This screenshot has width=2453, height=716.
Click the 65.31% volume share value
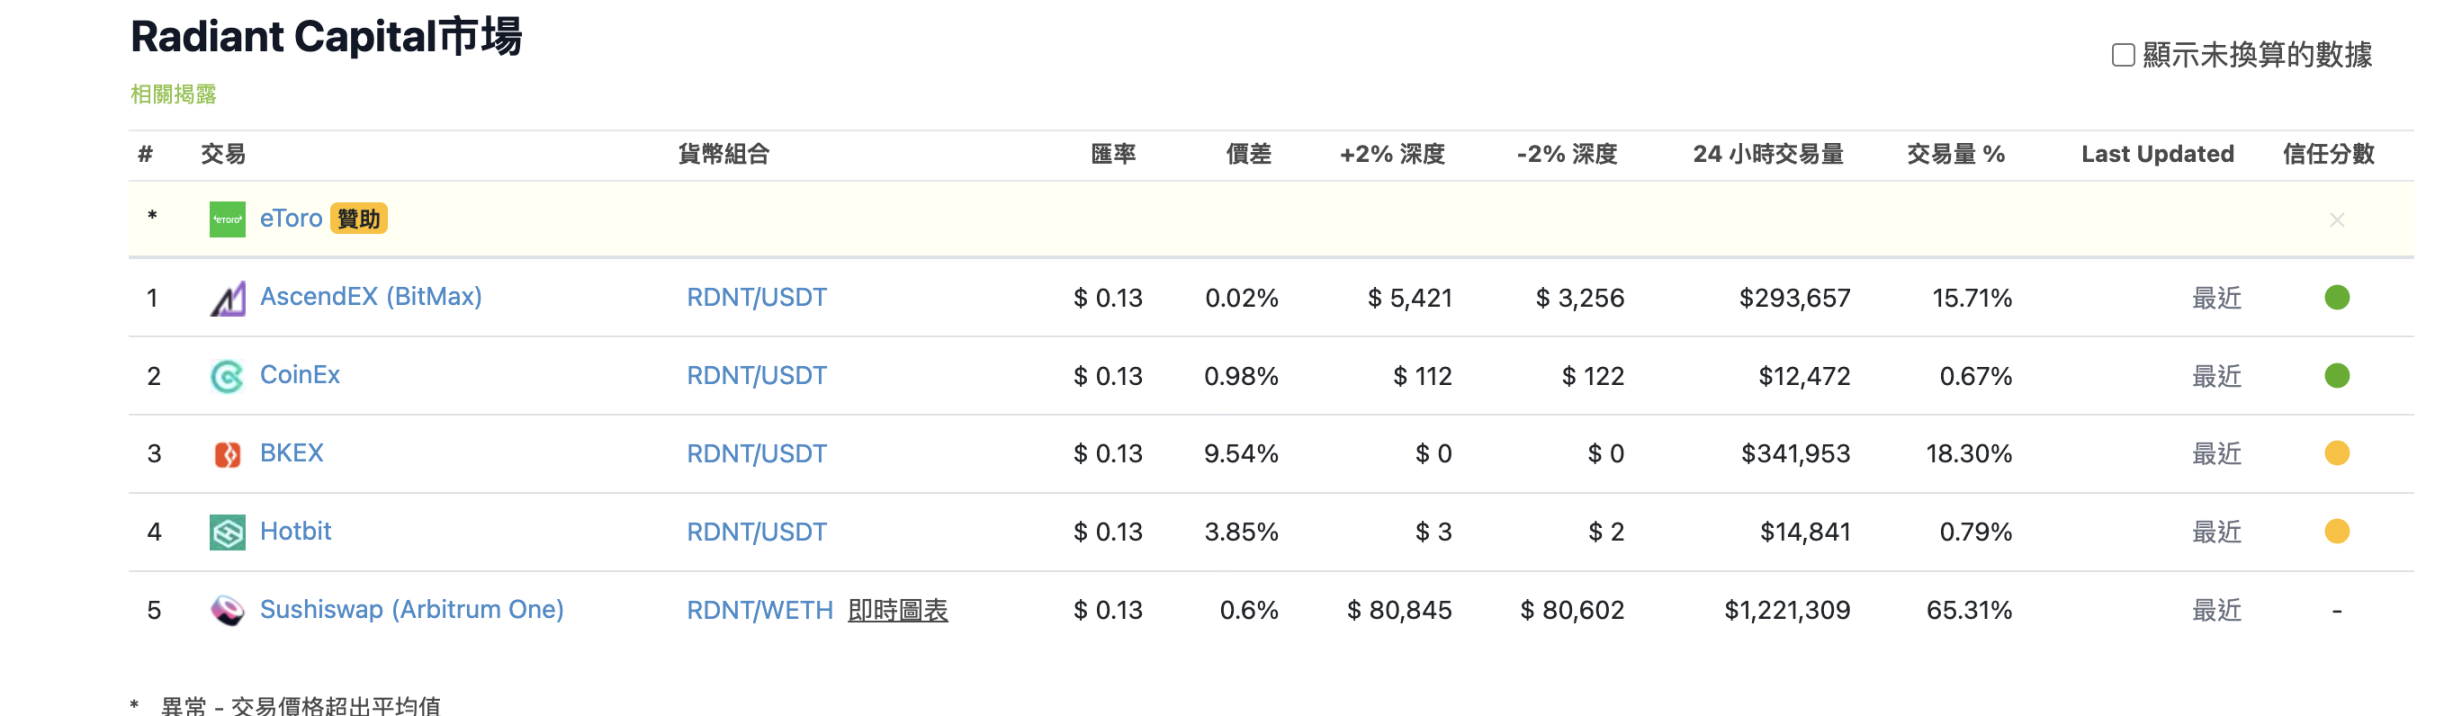coord(1969,610)
